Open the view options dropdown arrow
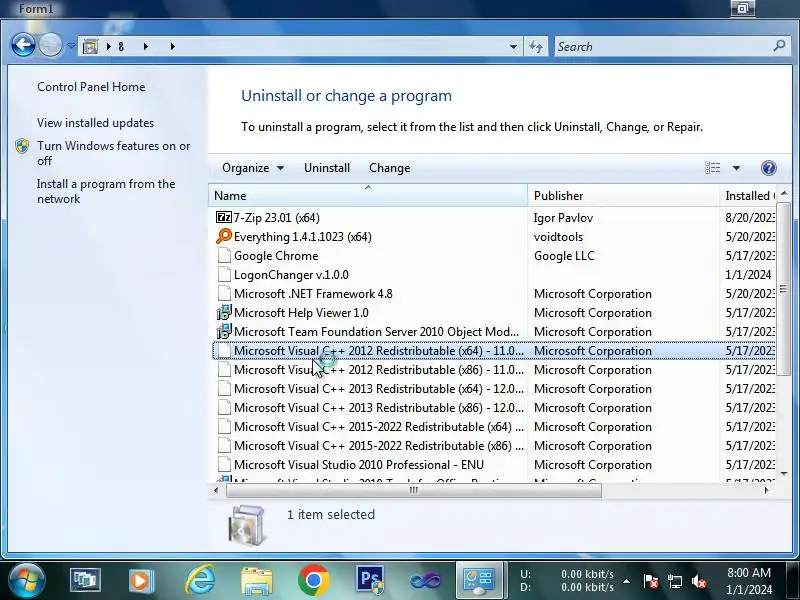 coord(736,168)
